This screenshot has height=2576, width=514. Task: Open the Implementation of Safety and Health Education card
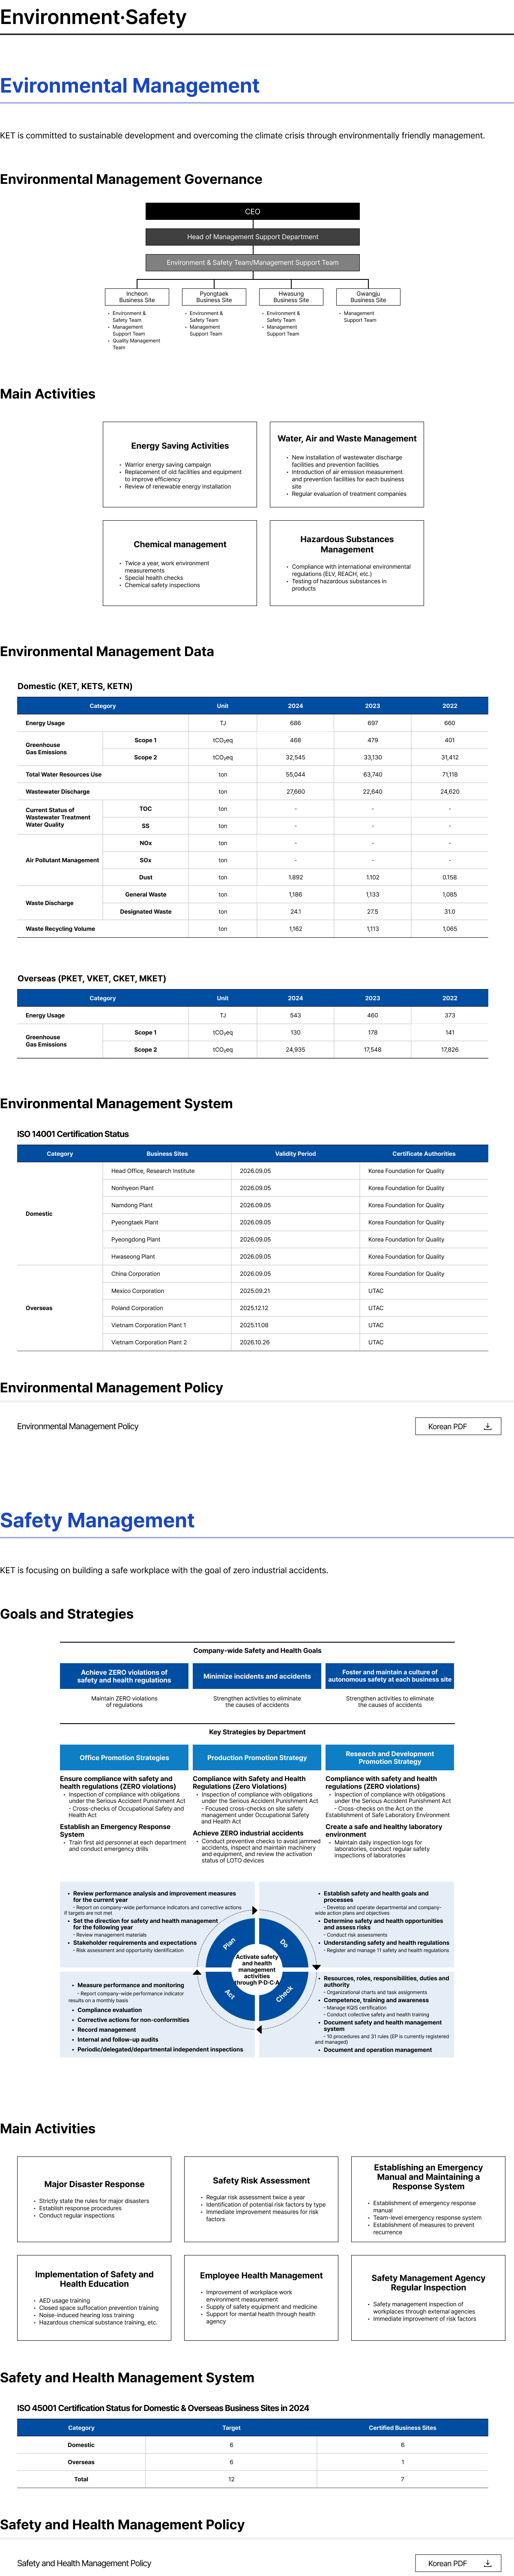coord(94,2297)
